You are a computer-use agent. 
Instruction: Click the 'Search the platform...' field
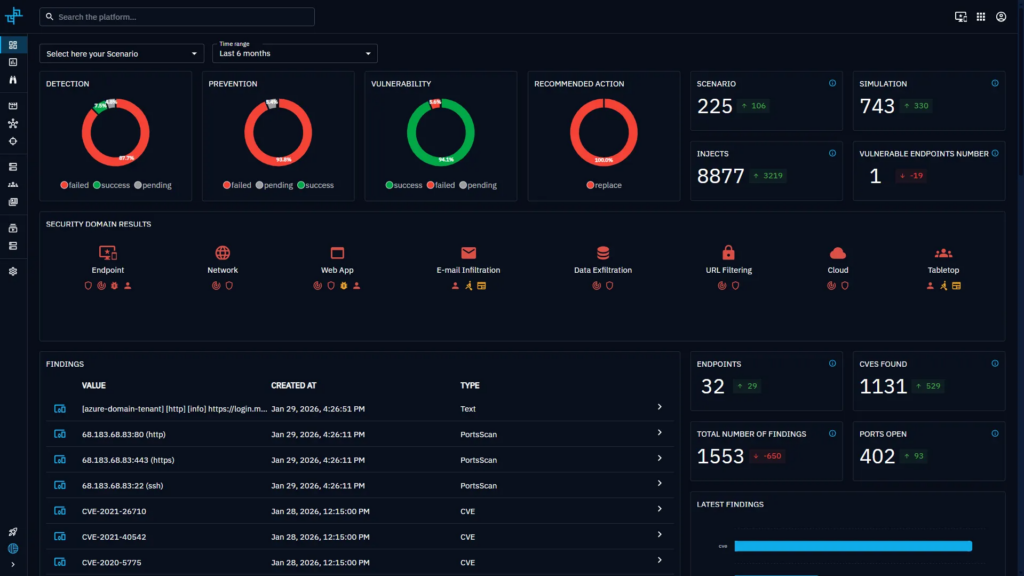pos(177,17)
